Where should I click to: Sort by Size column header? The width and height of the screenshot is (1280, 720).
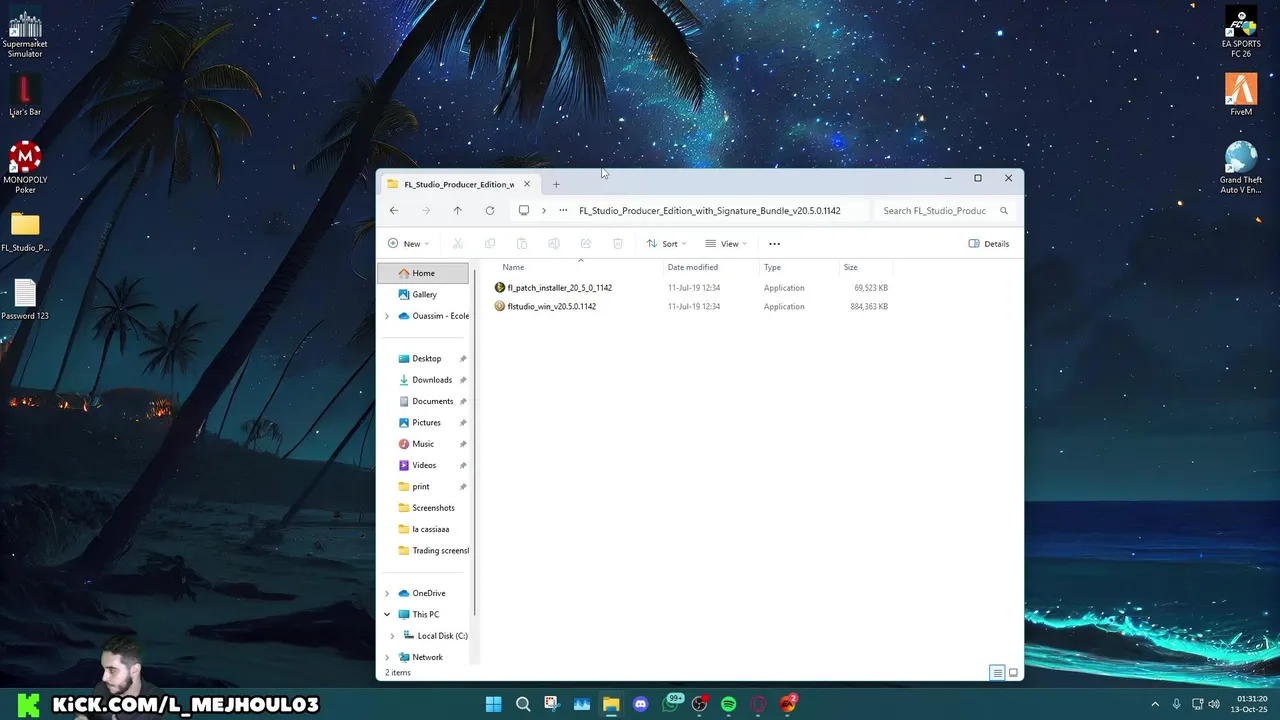coord(850,268)
